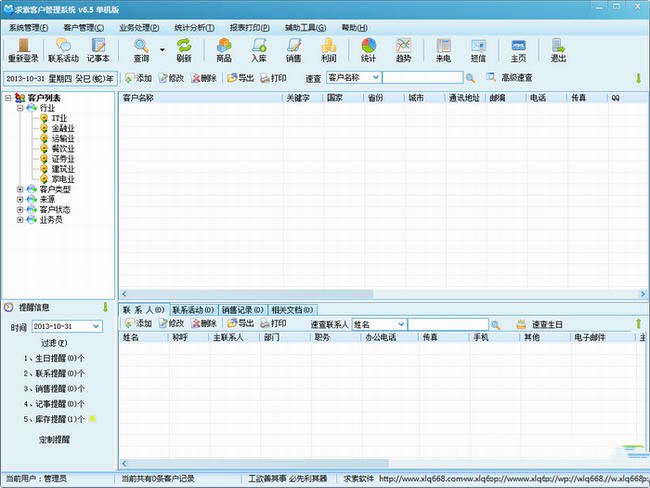Open the 来电 incoming call icon
650x488 pixels.
[443, 50]
